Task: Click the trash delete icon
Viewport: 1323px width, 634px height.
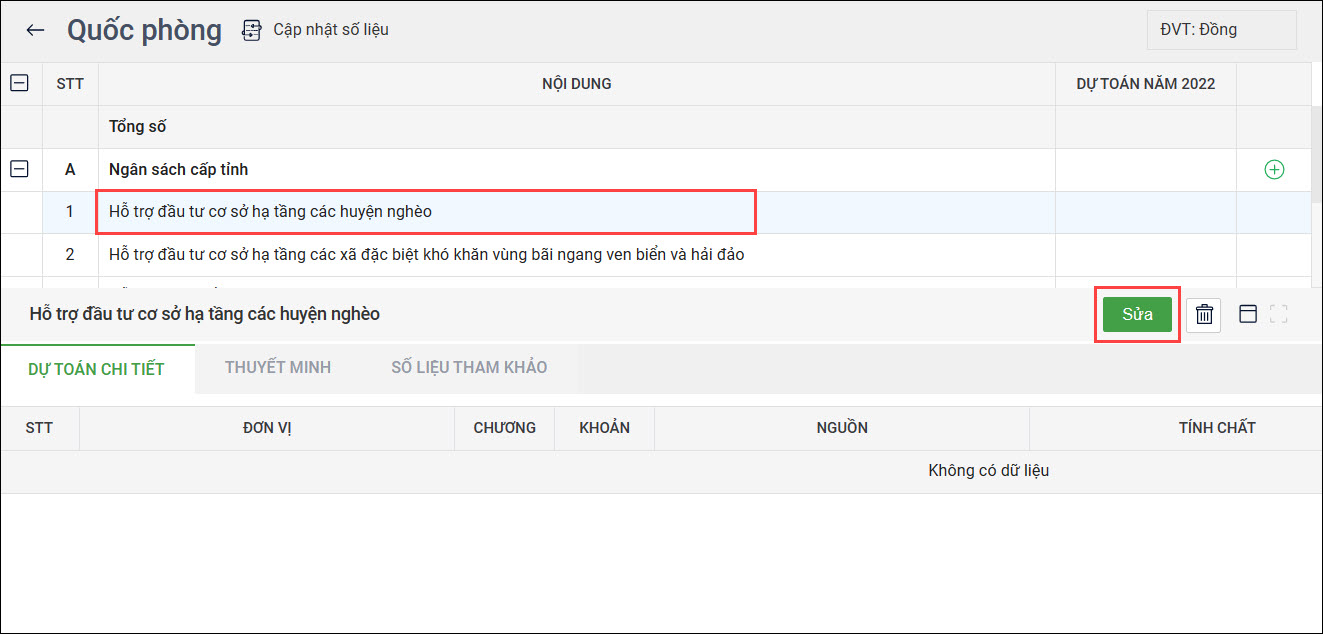Action: (x=1204, y=314)
